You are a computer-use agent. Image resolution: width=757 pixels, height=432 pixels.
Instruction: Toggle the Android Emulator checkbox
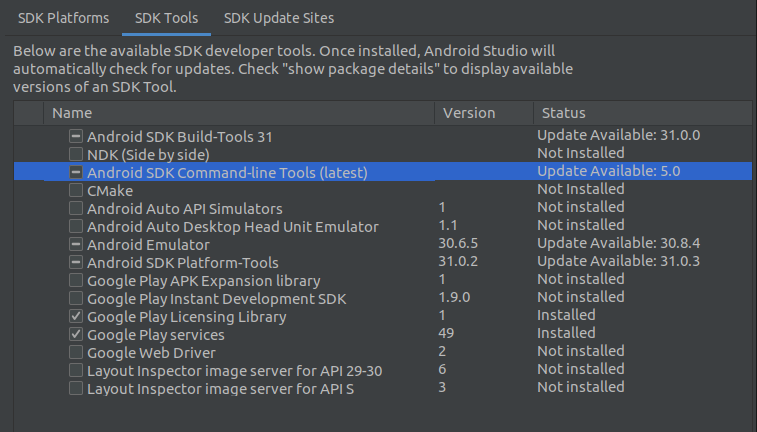pyautogui.click(x=76, y=244)
